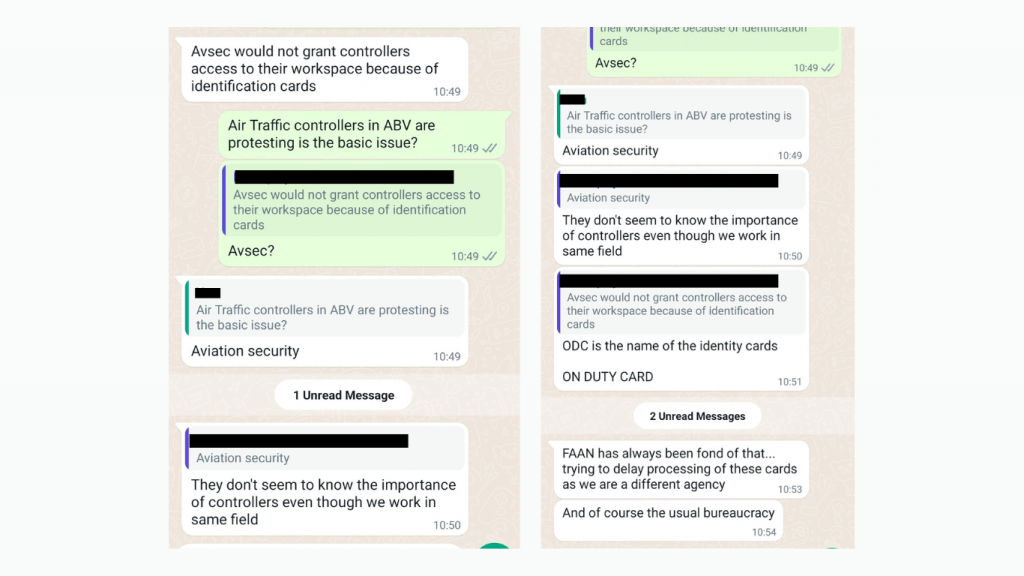
Task: Click the "2 Unread Messages" divider pill
Action: pos(697,416)
